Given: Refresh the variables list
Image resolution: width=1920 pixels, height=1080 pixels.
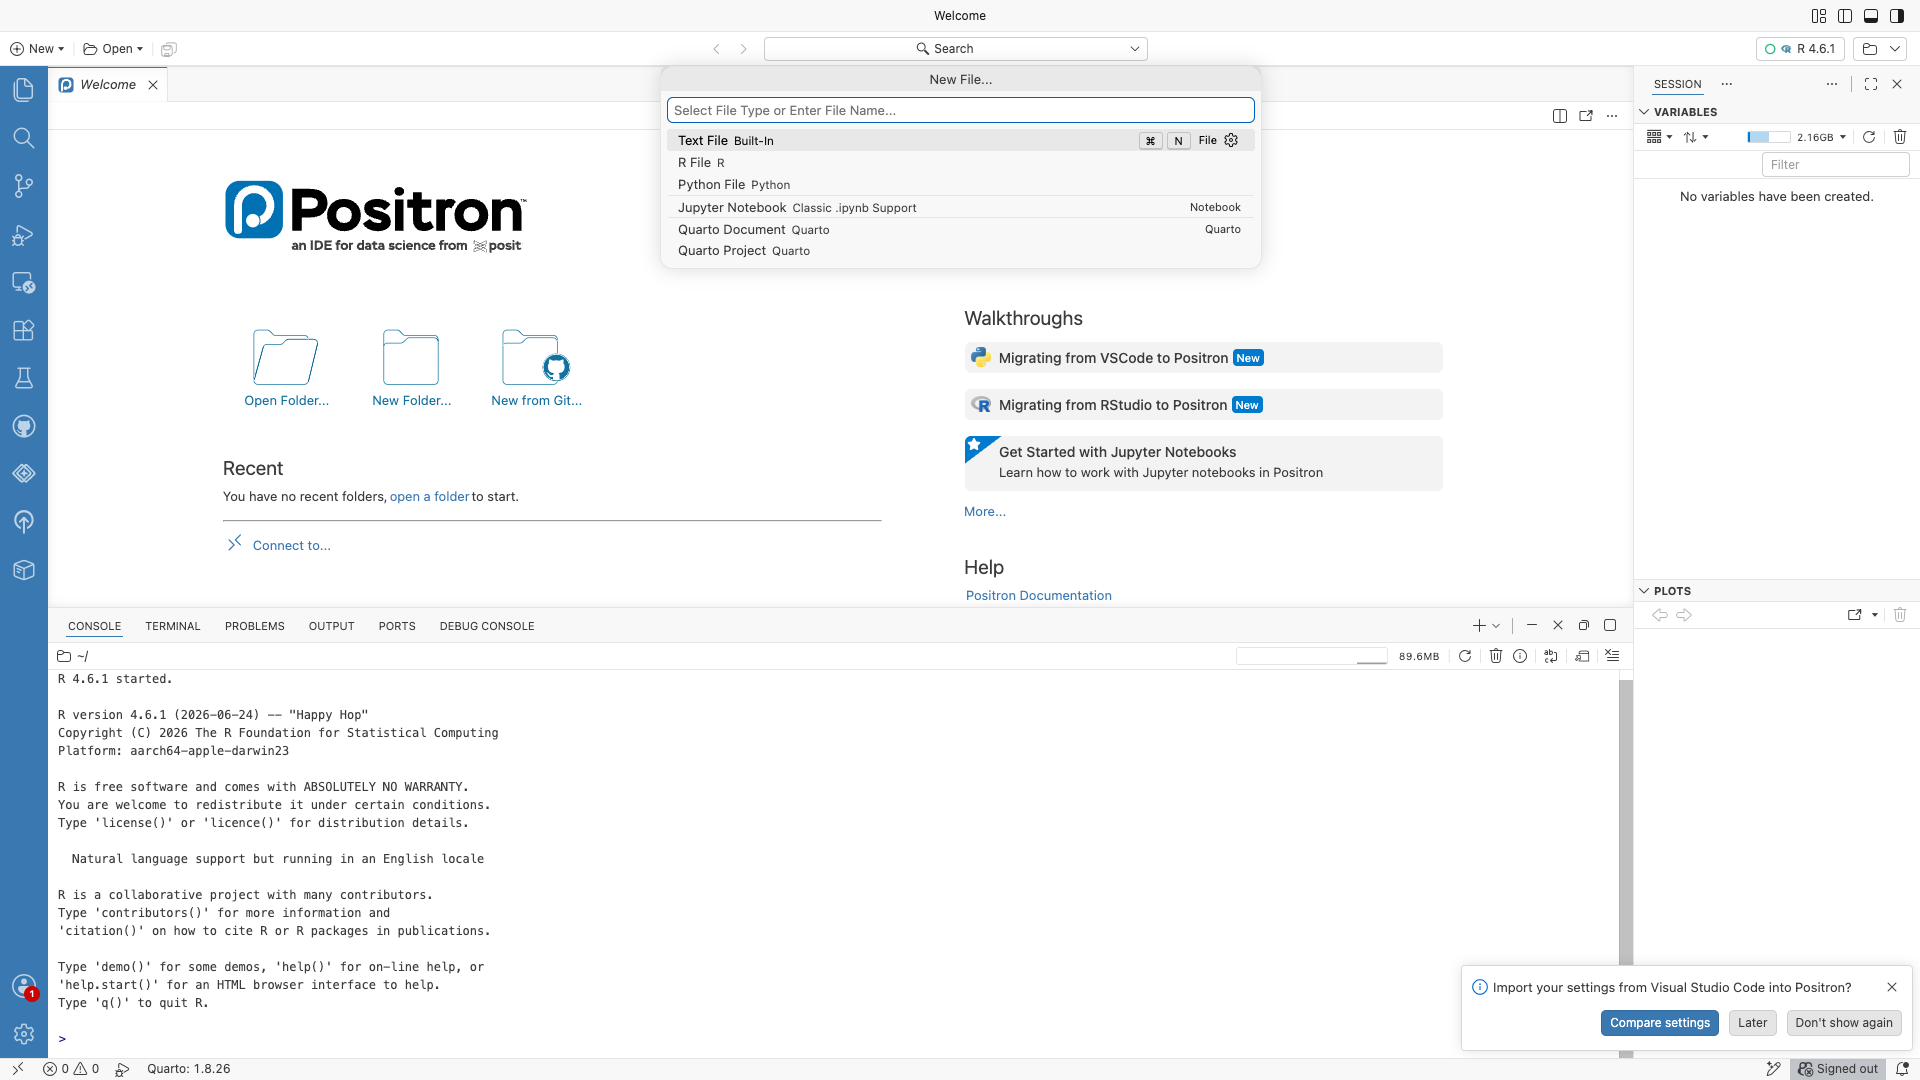Looking at the screenshot, I should click(1869, 137).
